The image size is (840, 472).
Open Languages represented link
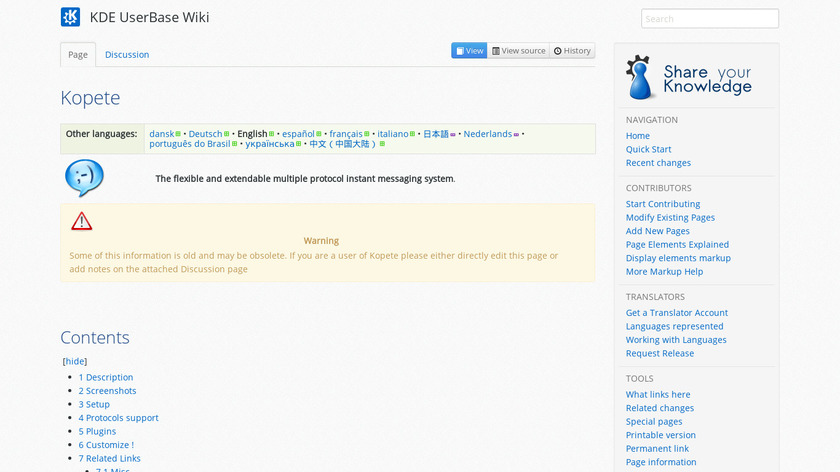(674, 326)
